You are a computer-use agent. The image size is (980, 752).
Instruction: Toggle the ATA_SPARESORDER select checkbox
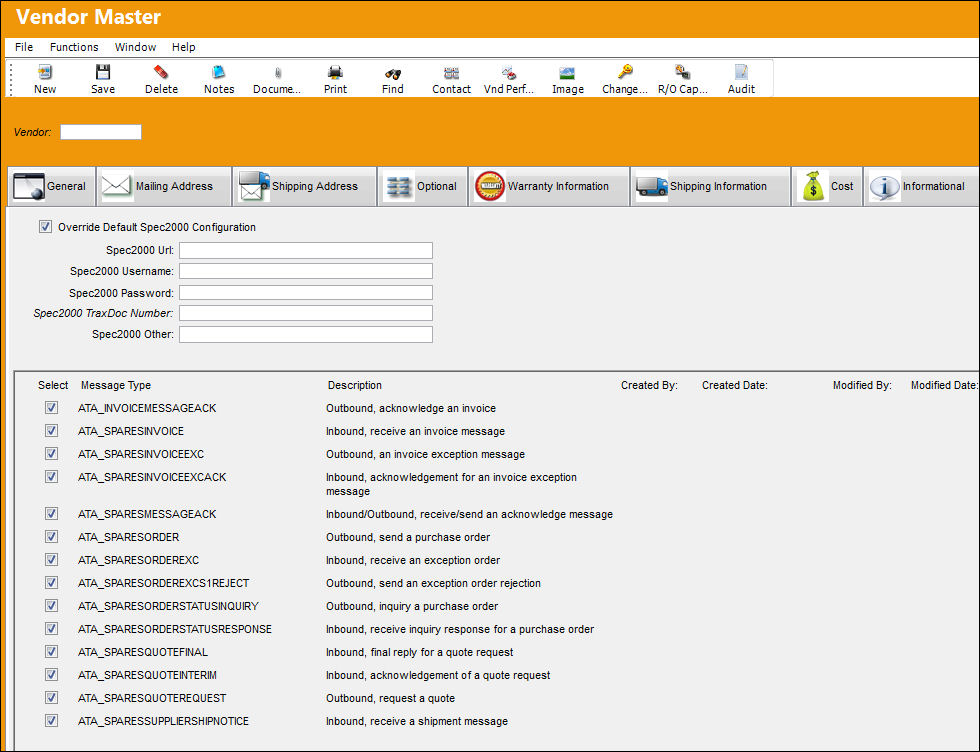pos(51,537)
